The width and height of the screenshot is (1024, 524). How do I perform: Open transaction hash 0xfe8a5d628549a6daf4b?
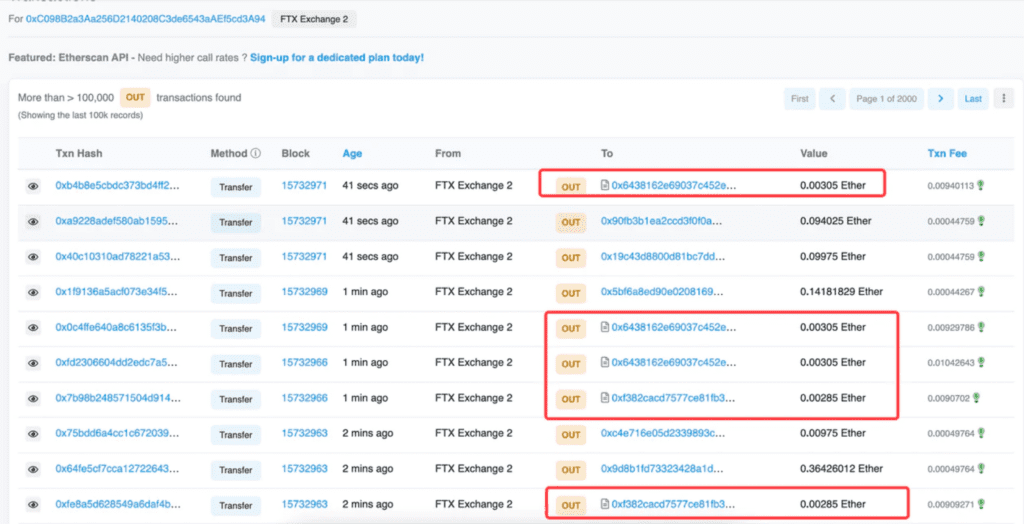tap(118, 504)
